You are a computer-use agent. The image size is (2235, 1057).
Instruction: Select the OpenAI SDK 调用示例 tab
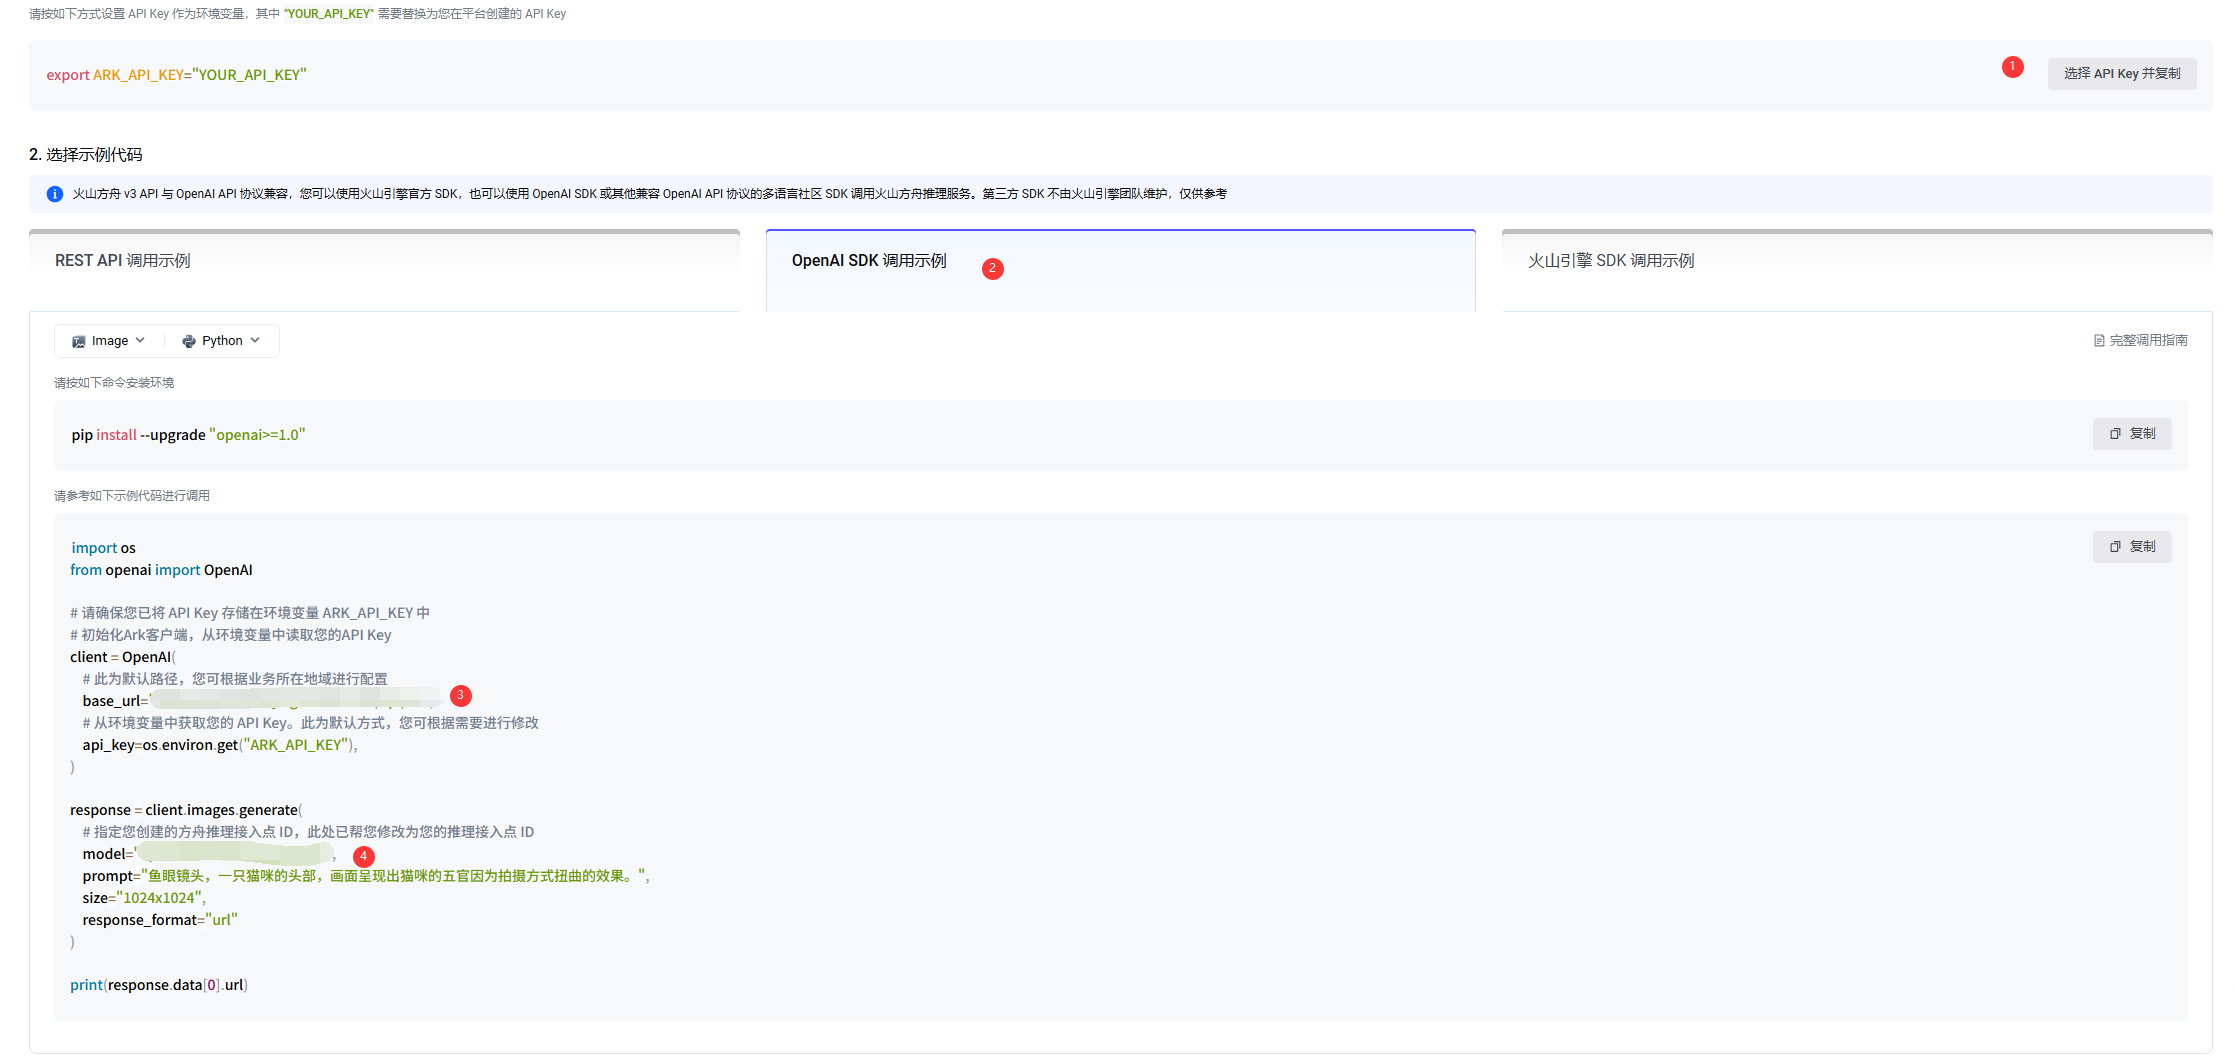click(868, 261)
